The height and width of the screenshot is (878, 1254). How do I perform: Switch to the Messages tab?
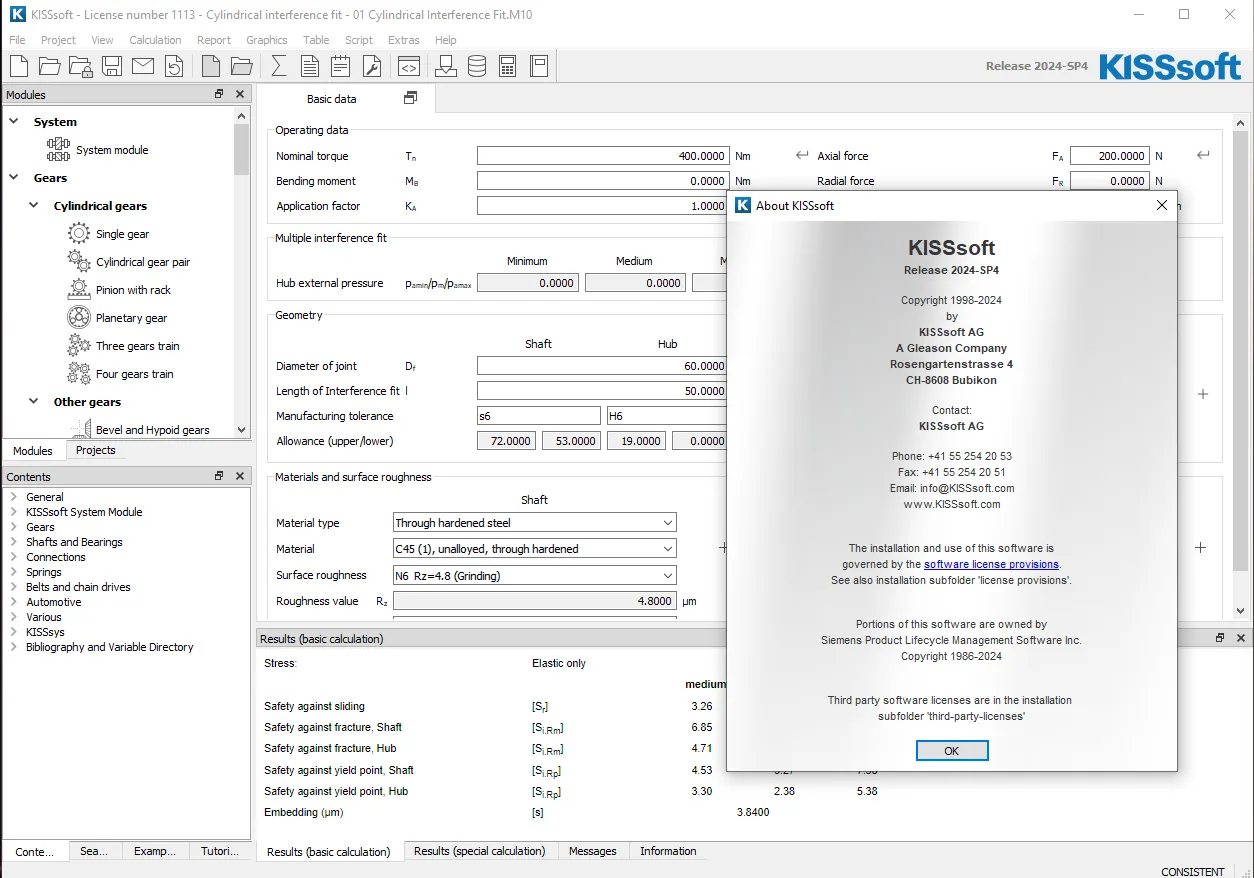[593, 851]
